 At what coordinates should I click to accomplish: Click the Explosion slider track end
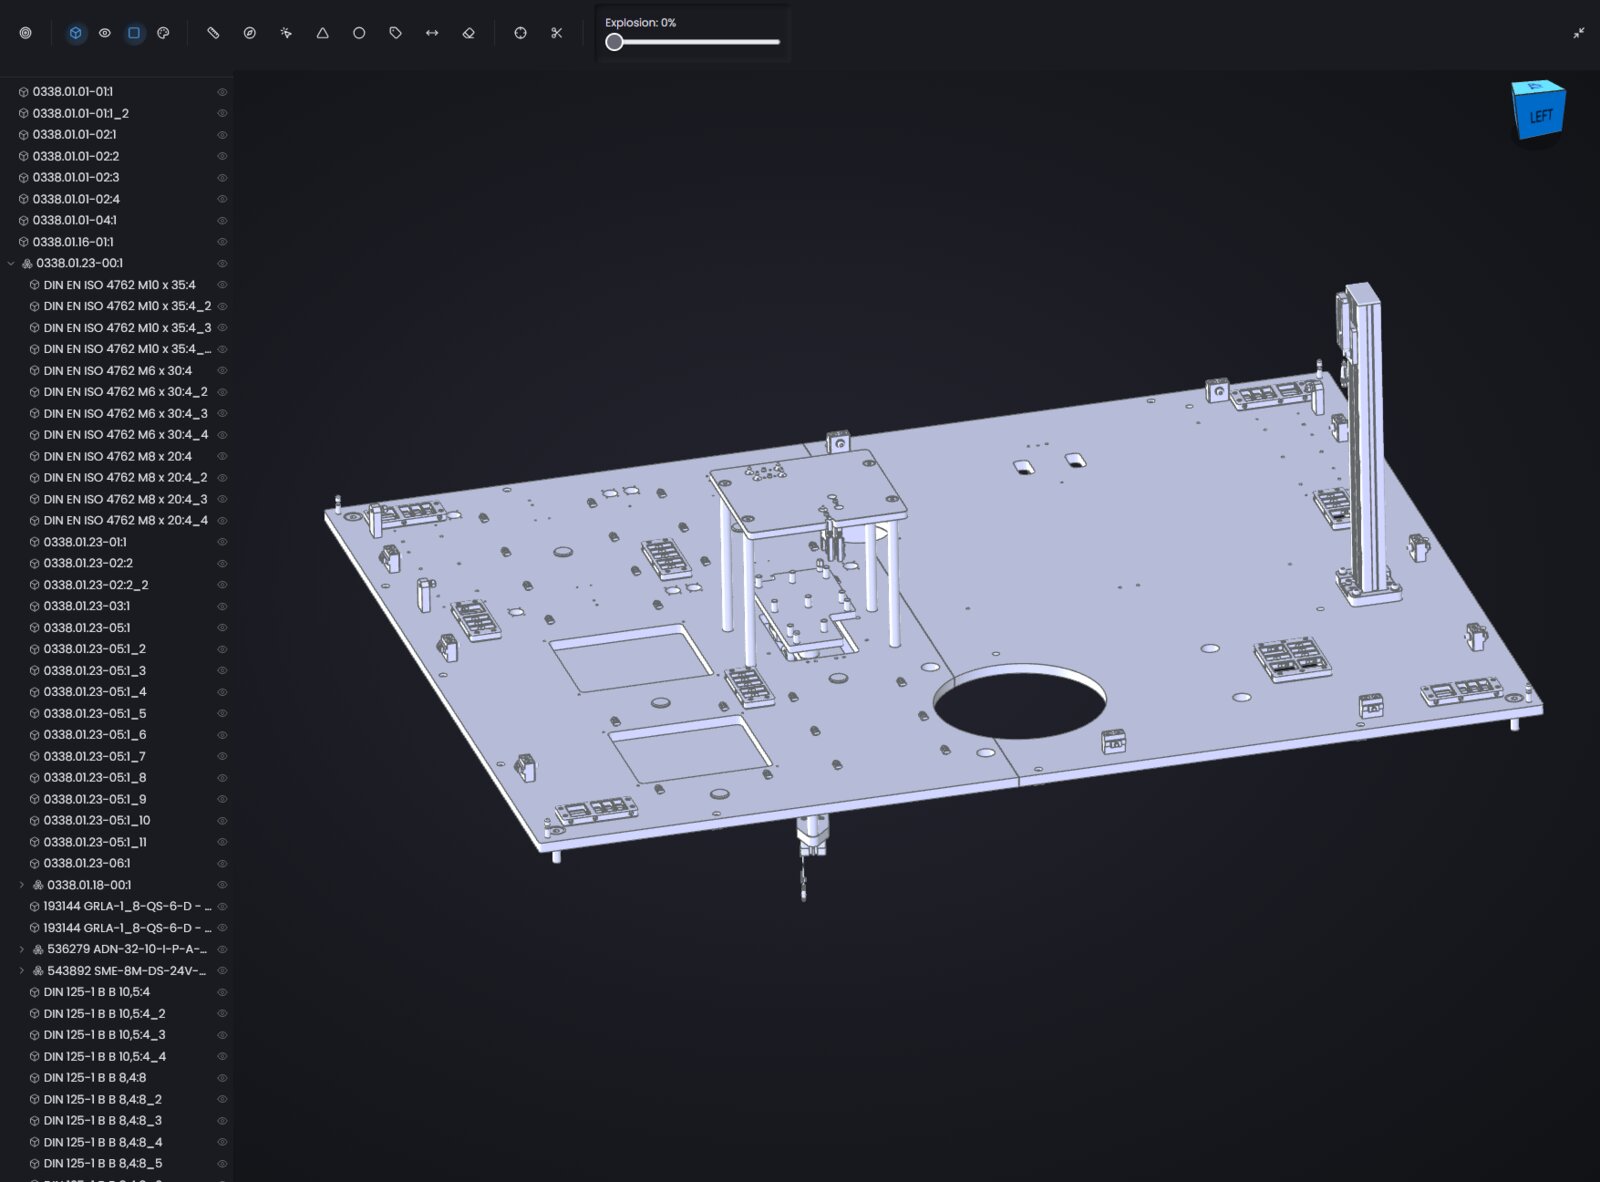click(x=777, y=42)
